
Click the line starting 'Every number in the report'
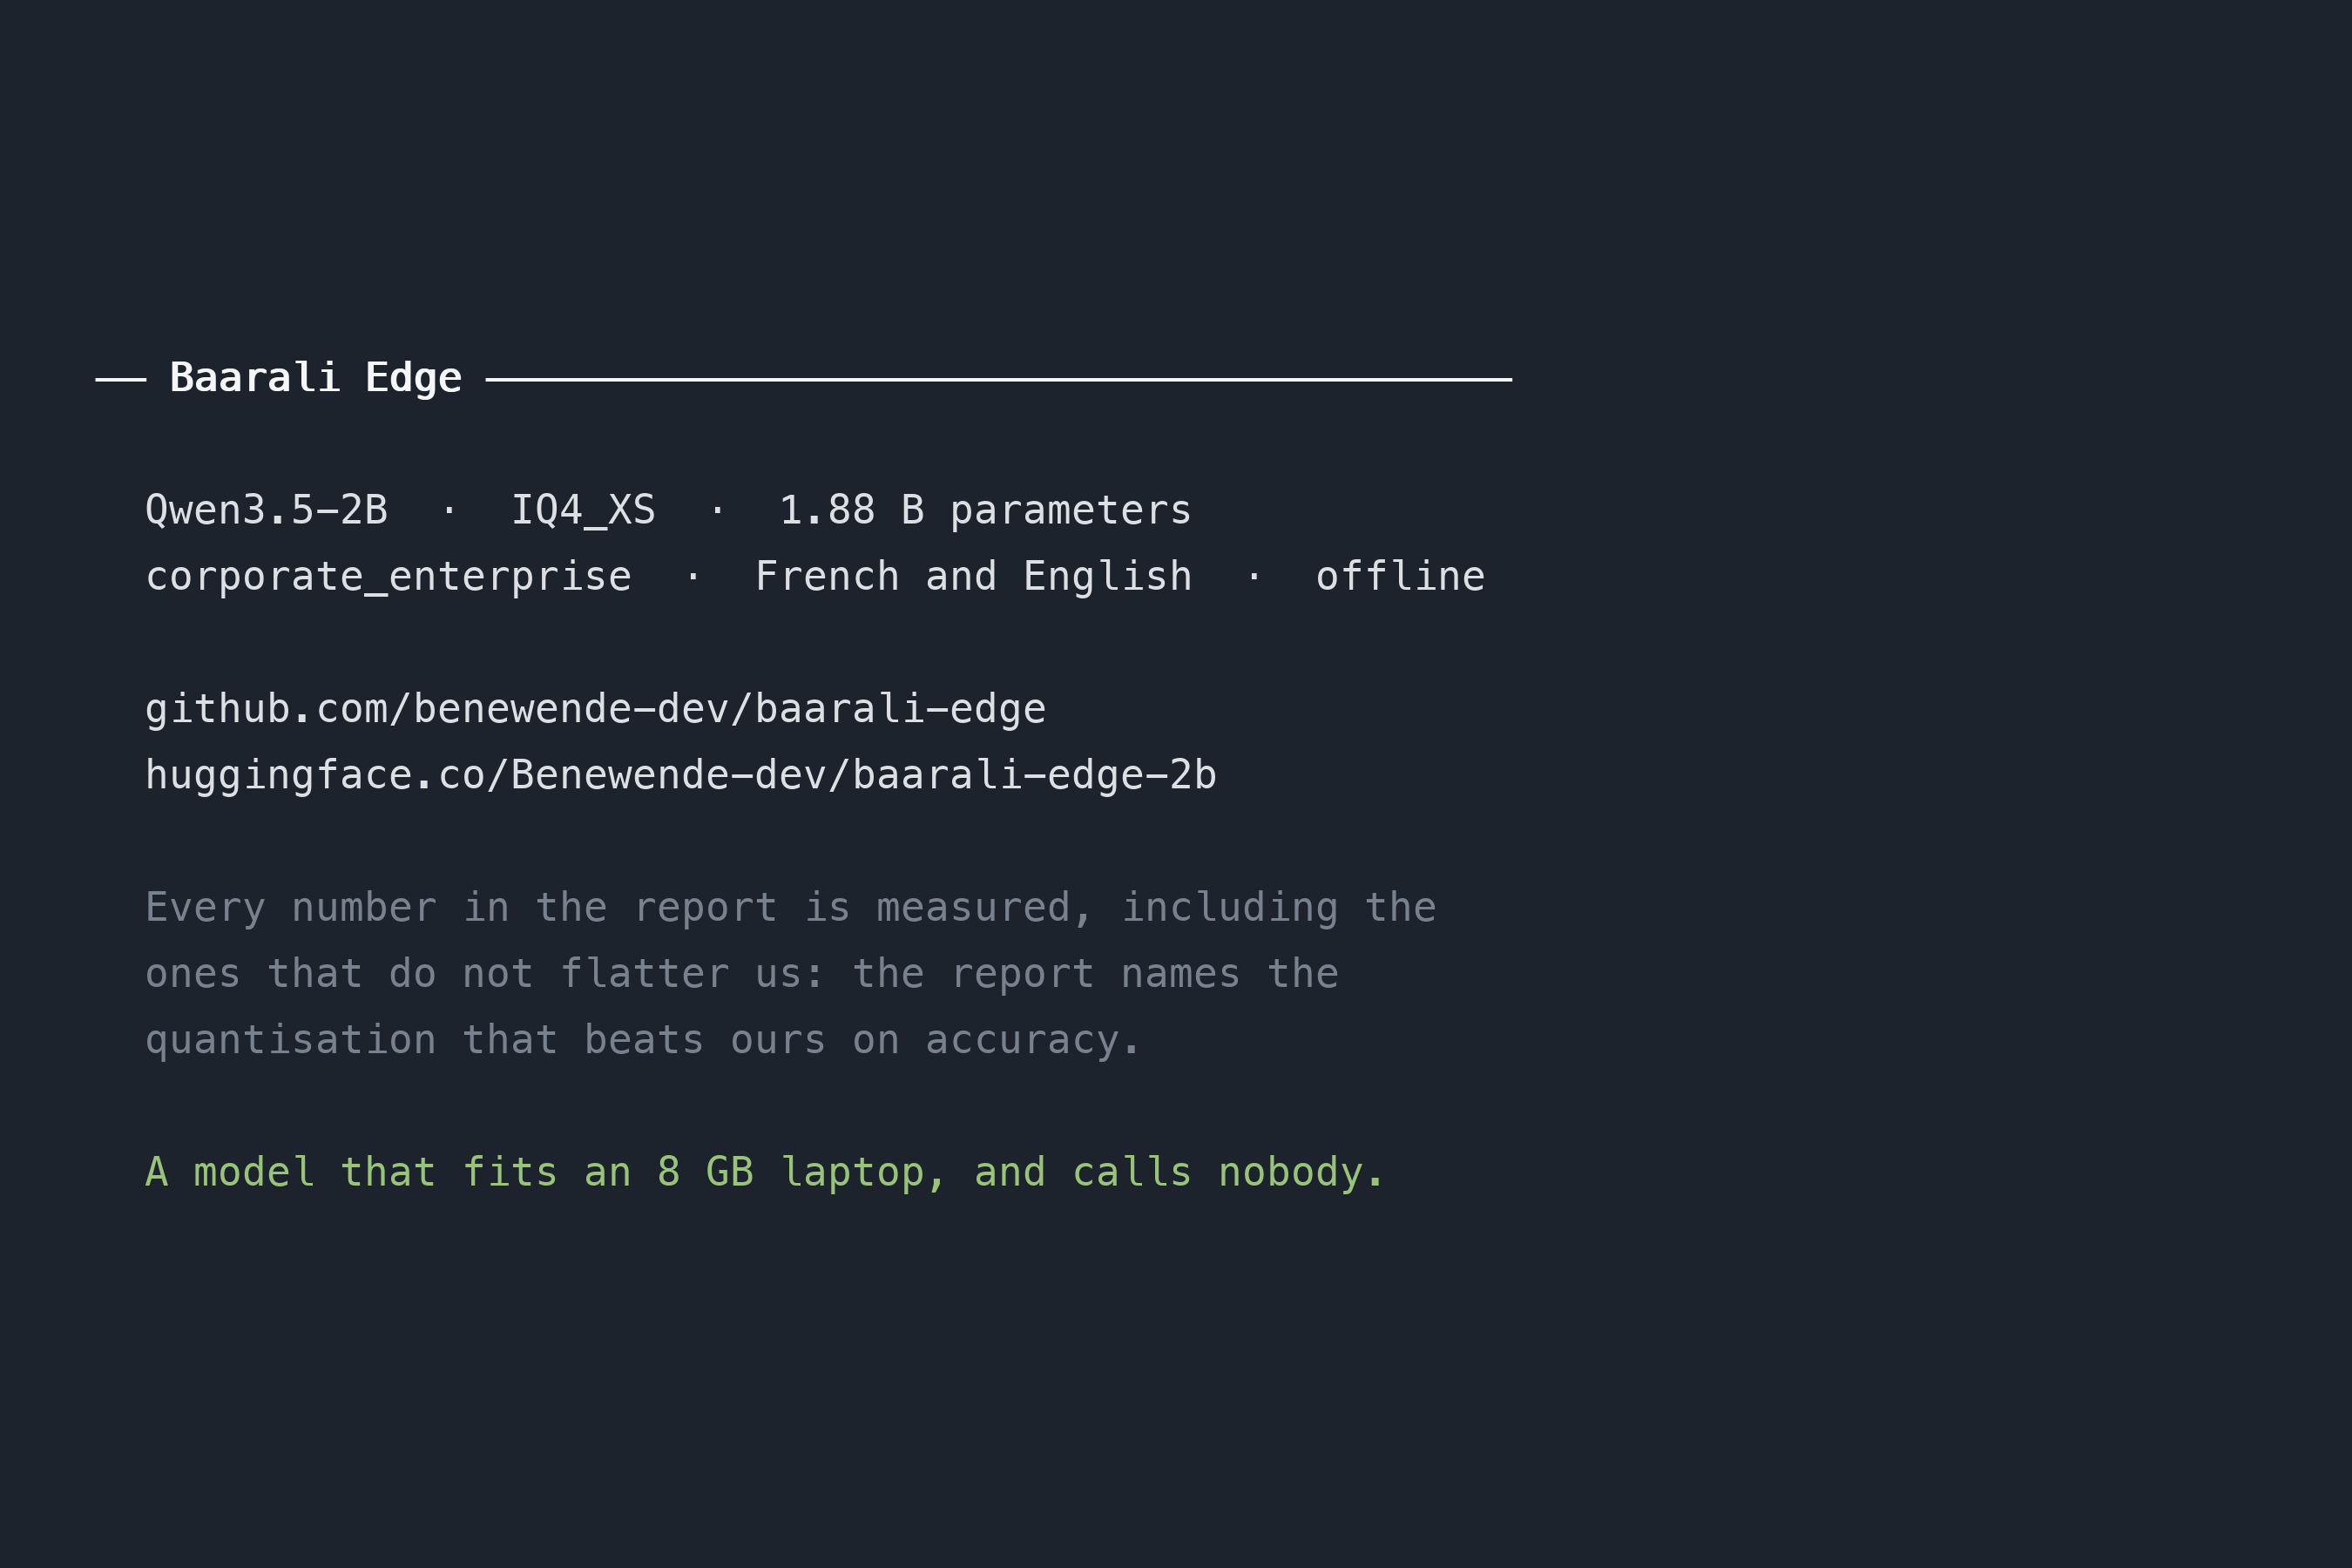tap(791, 908)
